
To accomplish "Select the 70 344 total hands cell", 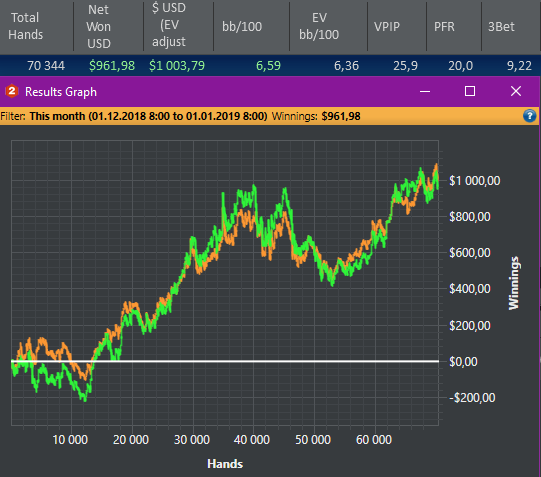I will (46, 66).
